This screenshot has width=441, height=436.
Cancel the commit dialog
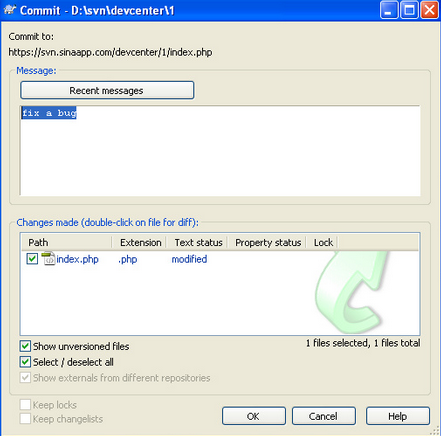pyautogui.click(x=324, y=416)
